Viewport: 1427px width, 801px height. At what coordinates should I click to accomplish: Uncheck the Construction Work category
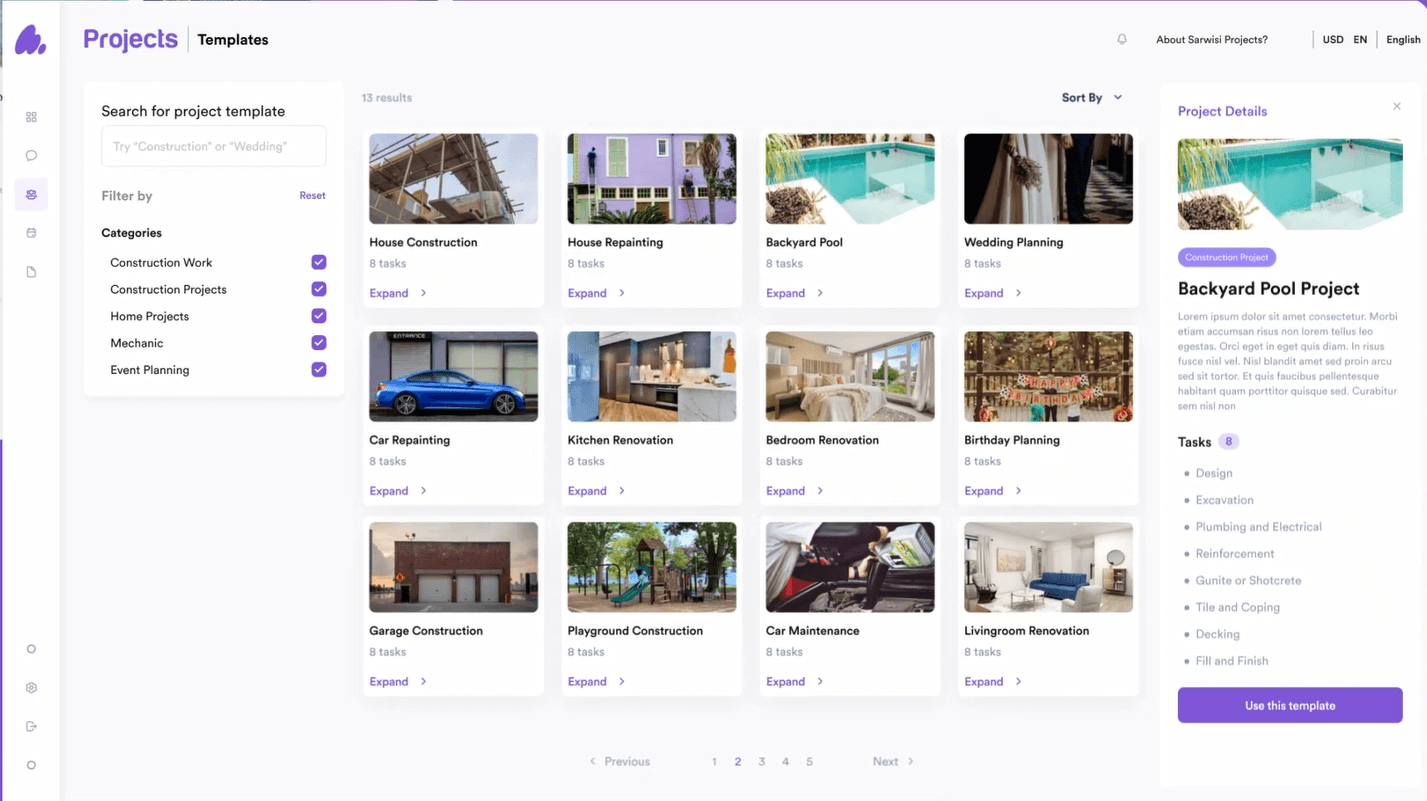[x=319, y=262]
